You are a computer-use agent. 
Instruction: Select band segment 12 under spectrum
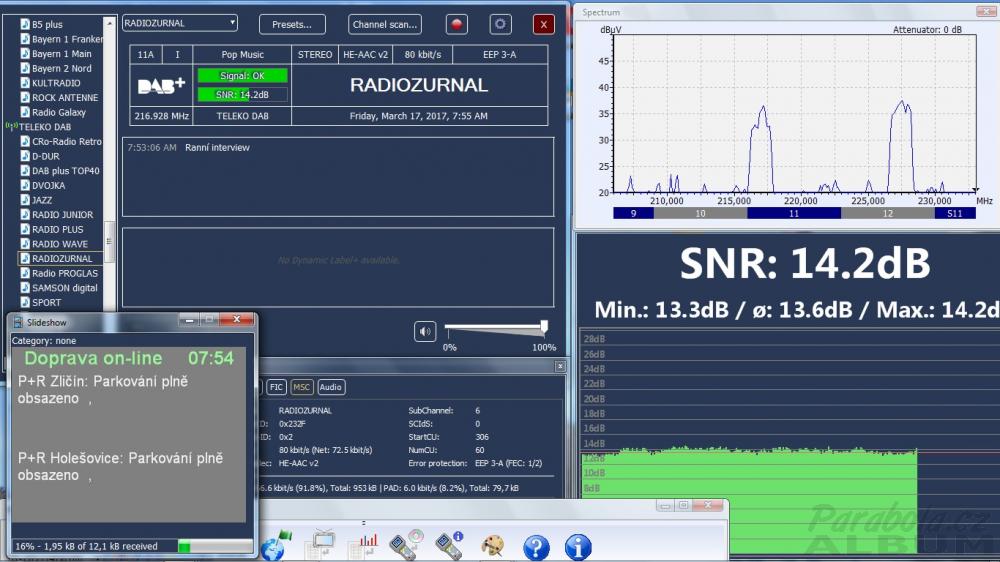(888, 214)
